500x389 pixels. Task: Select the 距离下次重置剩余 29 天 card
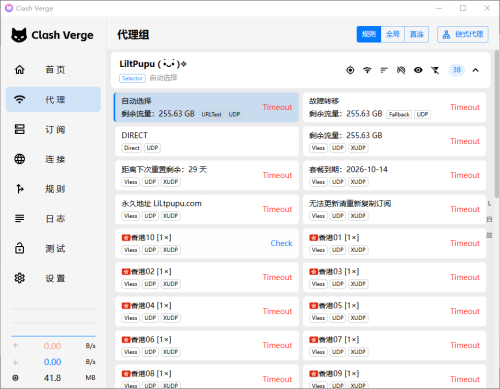pyautogui.click(x=207, y=175)
